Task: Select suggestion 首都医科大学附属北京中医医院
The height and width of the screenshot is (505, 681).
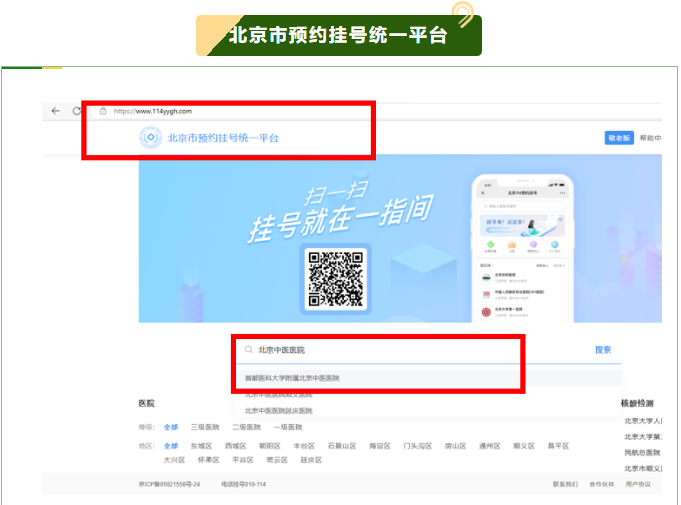Action: tap(293, 378)
